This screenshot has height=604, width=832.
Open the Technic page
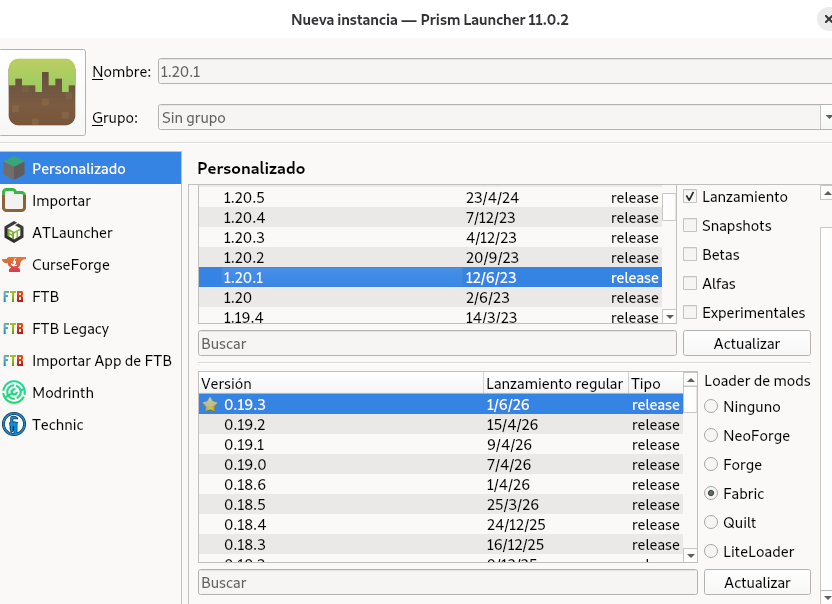91,424
